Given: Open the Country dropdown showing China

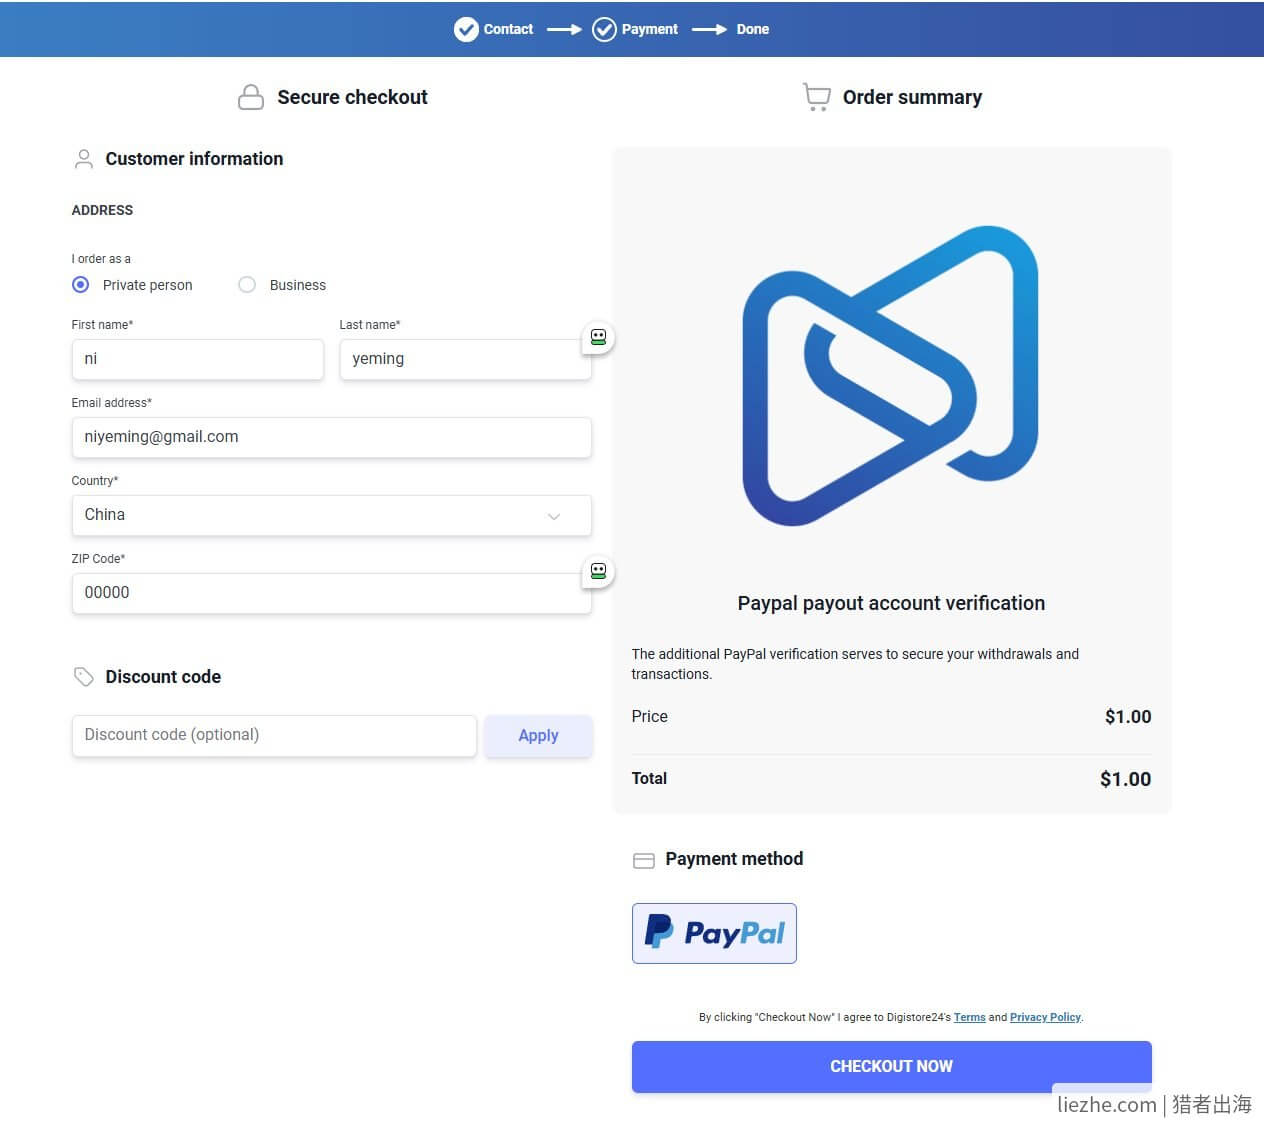Looking at the screenshot, I should click(x=331, y=516).
